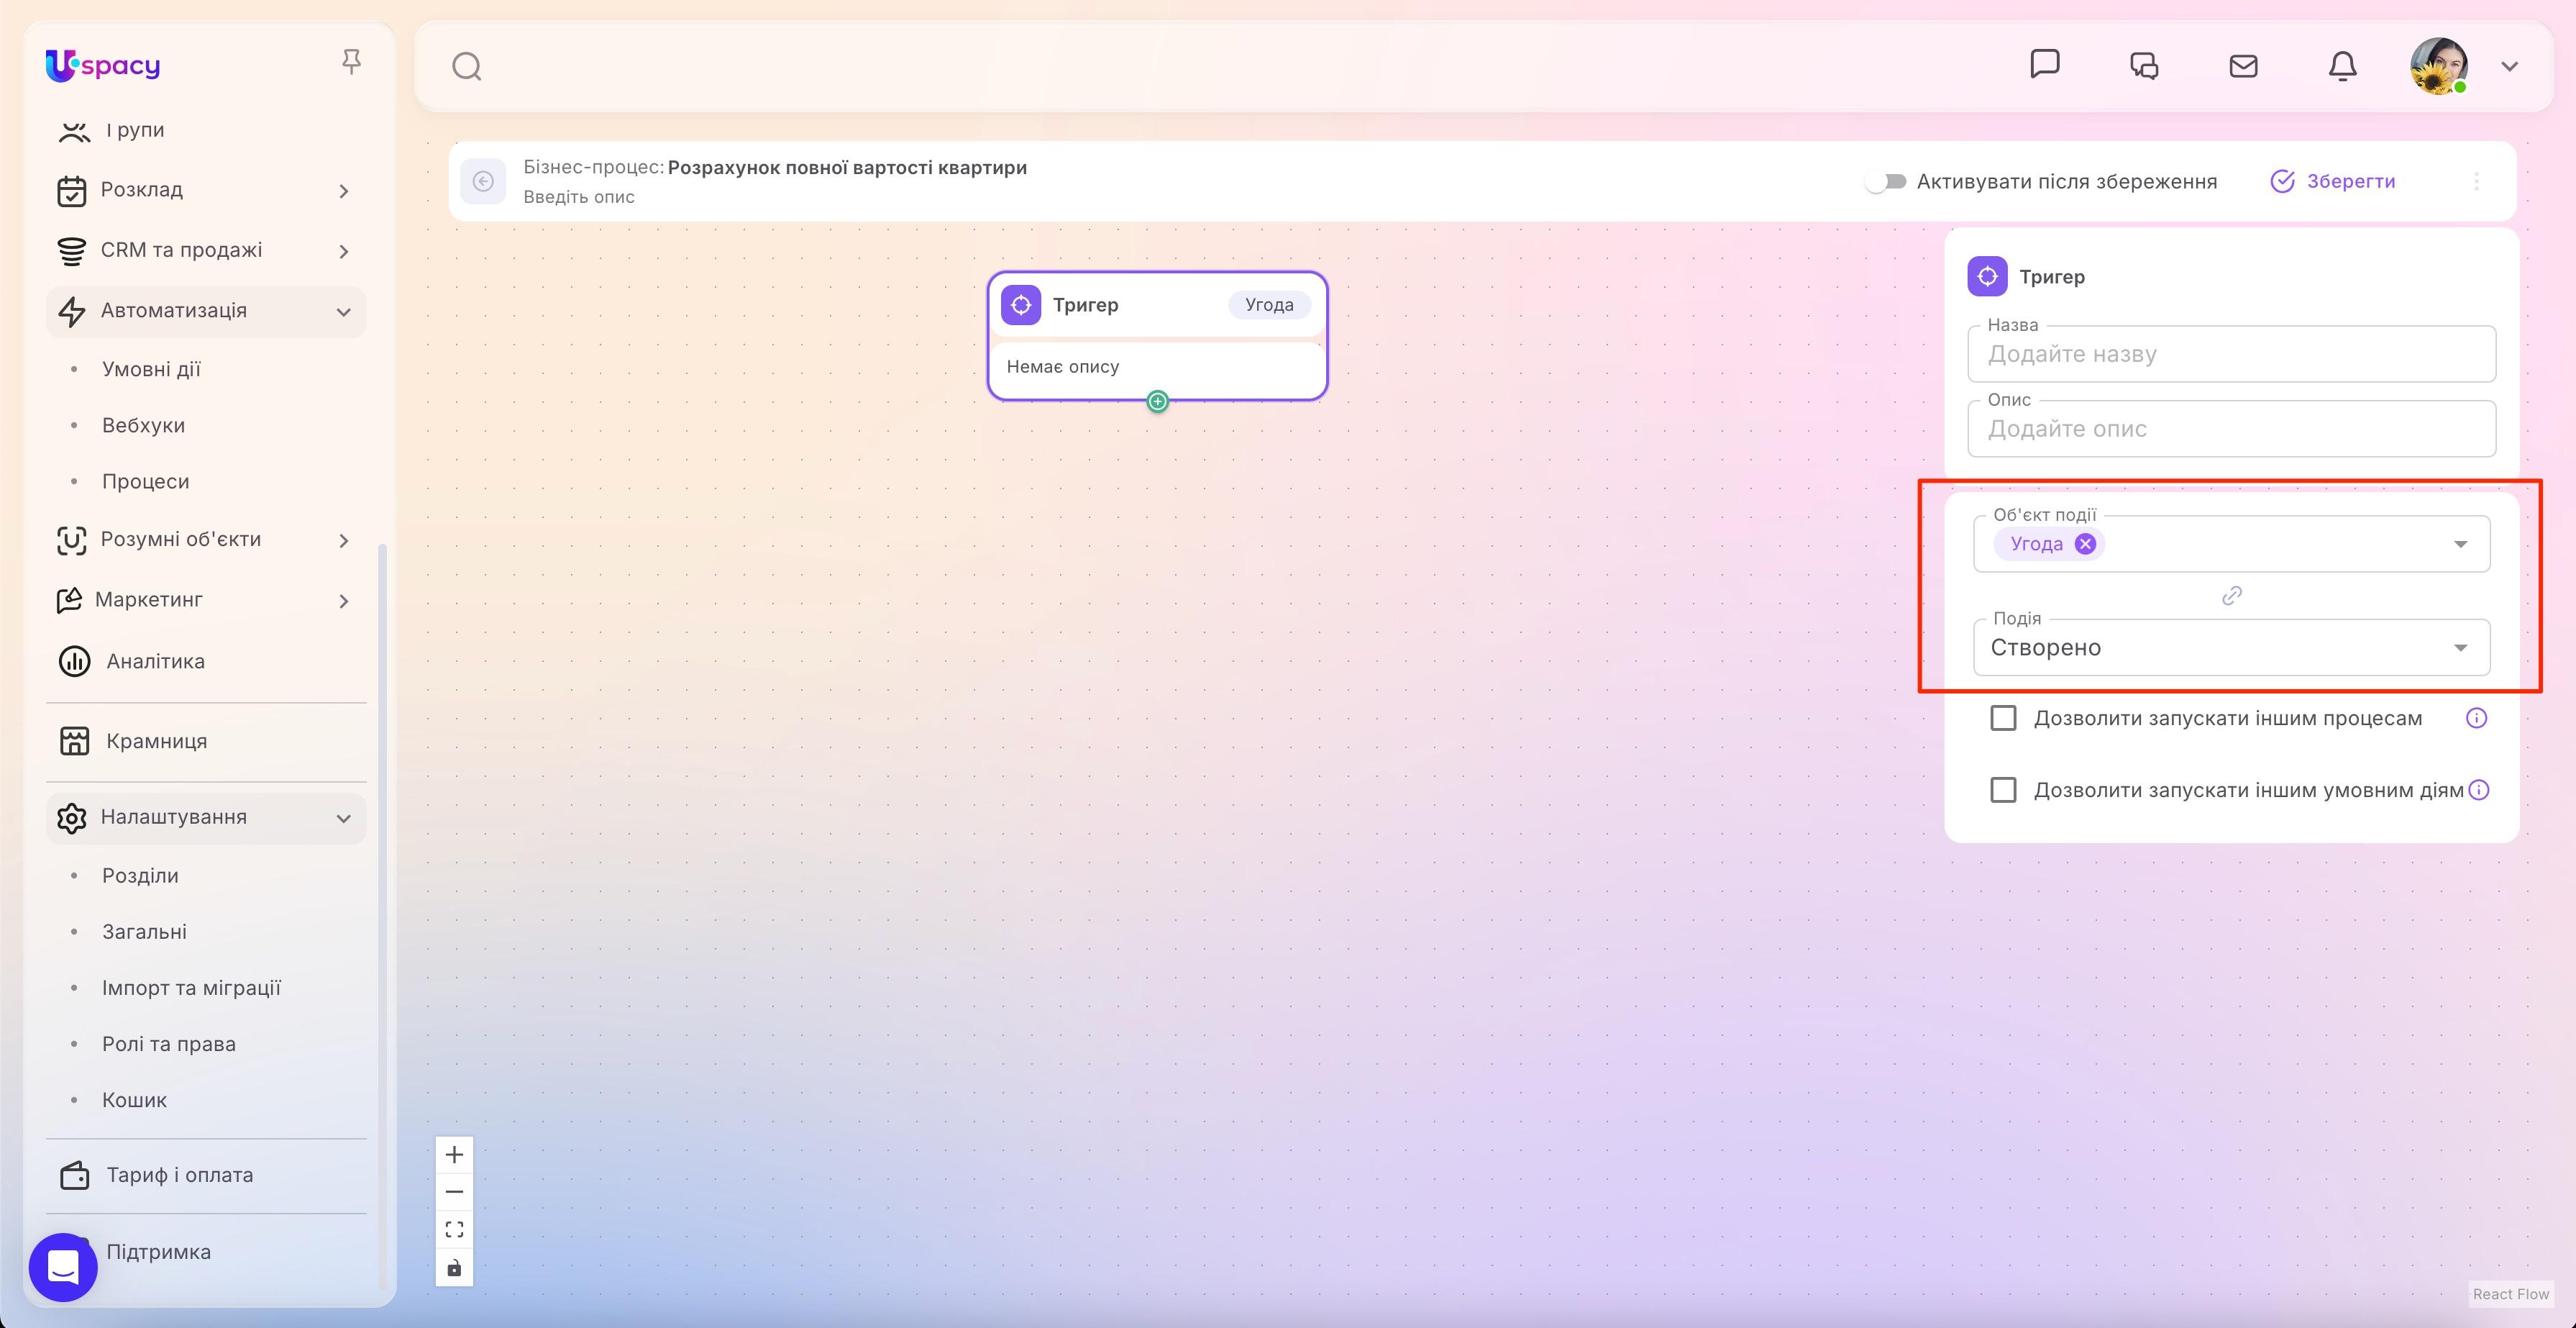The image size is (2576, 1328).
Task: Click the Маркетинг icon
Action: (x=70, y=600)
